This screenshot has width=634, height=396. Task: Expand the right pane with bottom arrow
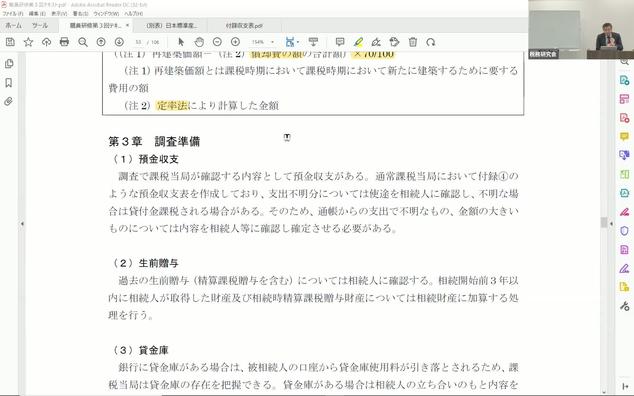coord(624,387)
